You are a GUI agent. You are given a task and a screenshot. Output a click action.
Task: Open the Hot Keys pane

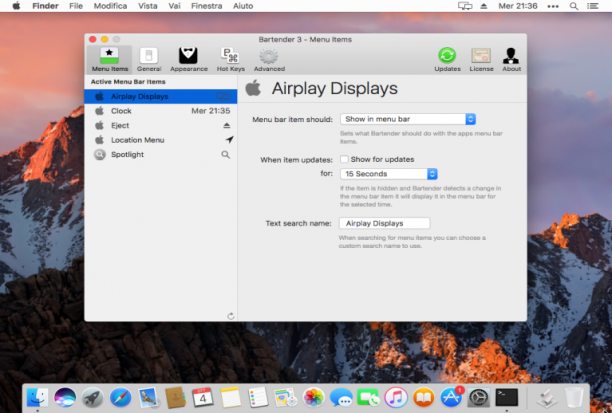(231, 60)
